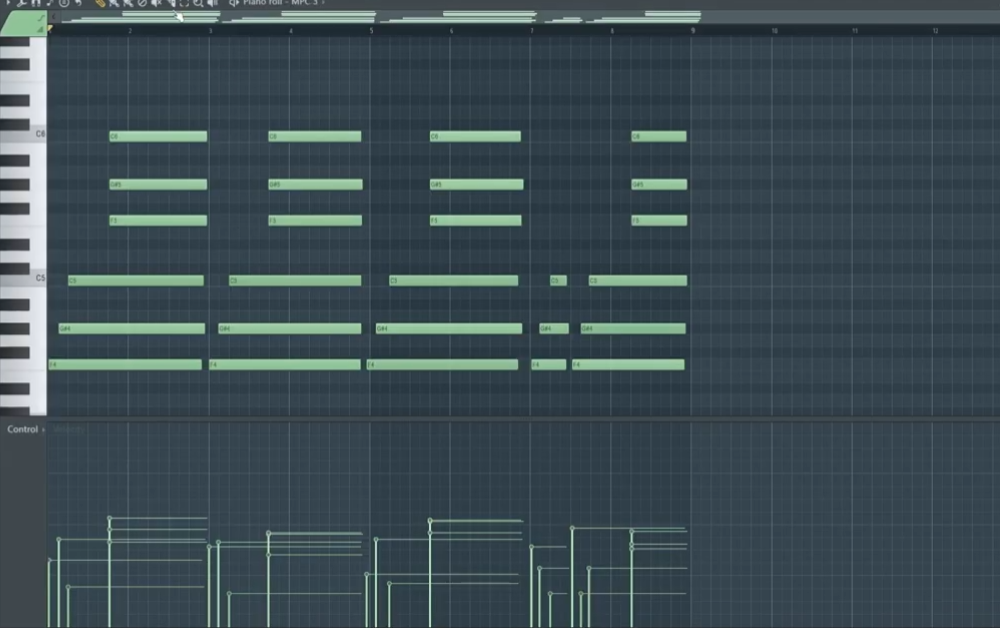Click the orange playhead start marker
Screen dimensions: 1000x628
pos(50,28)
